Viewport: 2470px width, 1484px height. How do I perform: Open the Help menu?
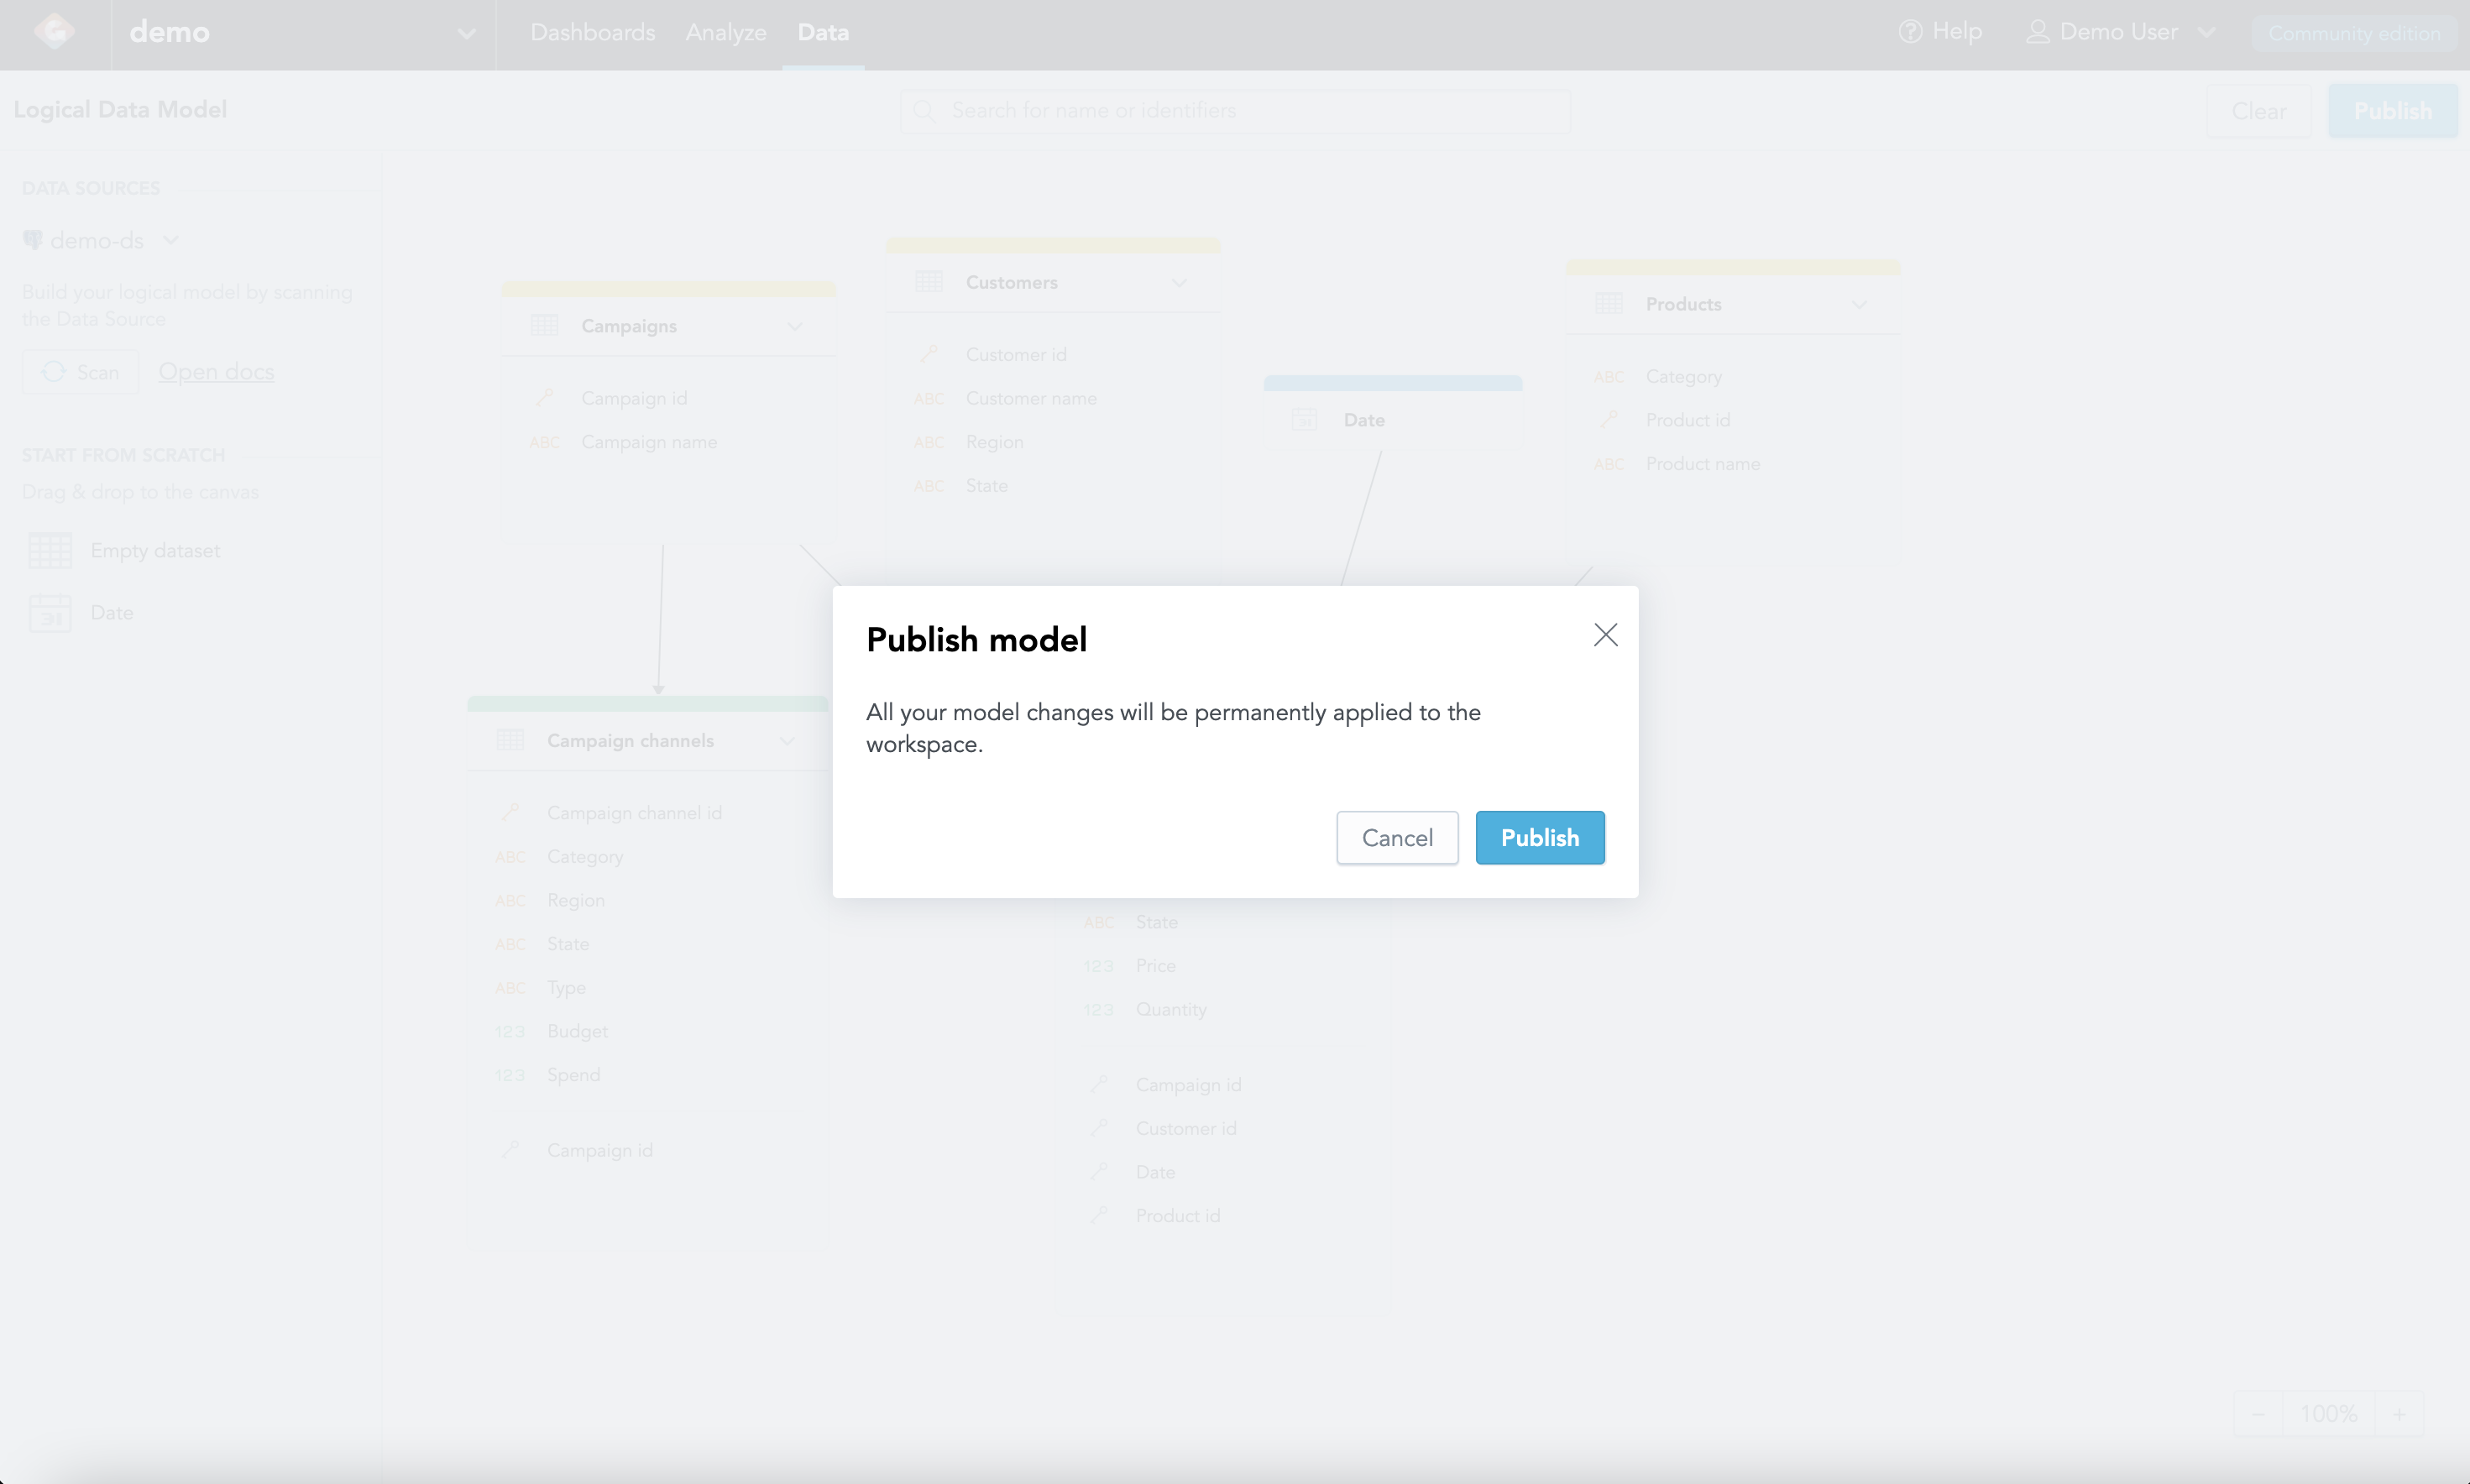1940,32
